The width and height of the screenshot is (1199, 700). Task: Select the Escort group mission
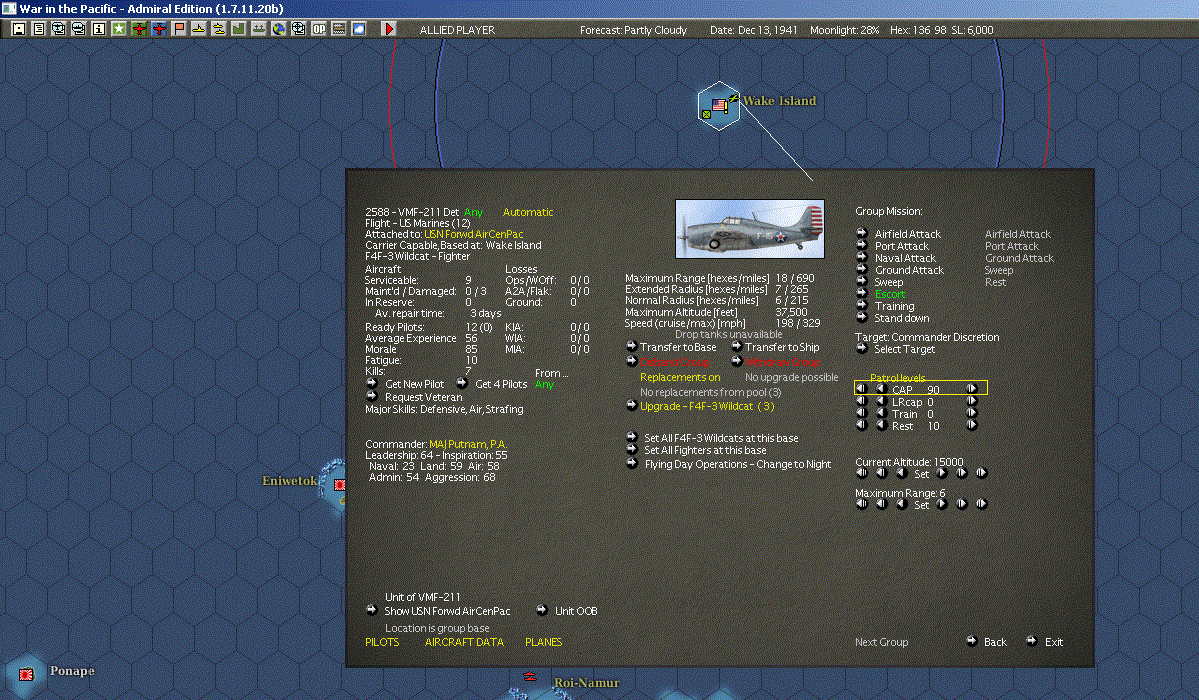[889, 294]
